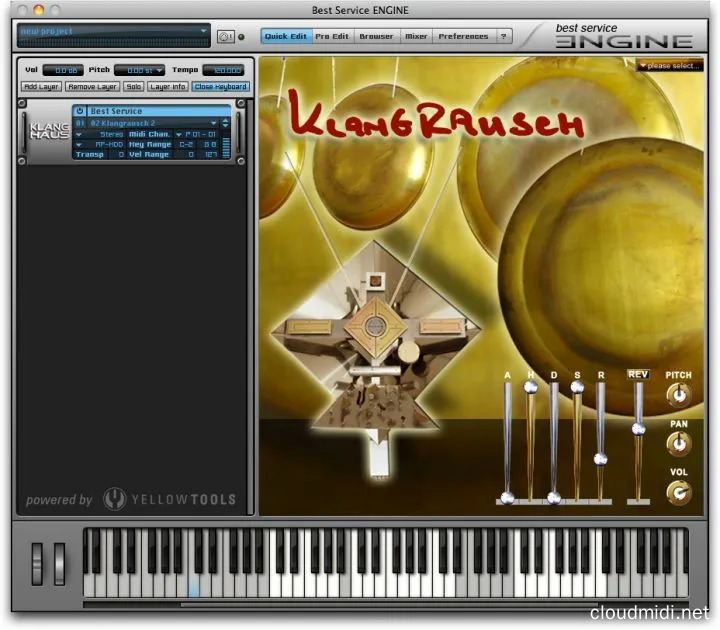The width and height of the screenshot is (720, 630).
Task: Click the Tempo value field
Action: click(x=223, y=70)
